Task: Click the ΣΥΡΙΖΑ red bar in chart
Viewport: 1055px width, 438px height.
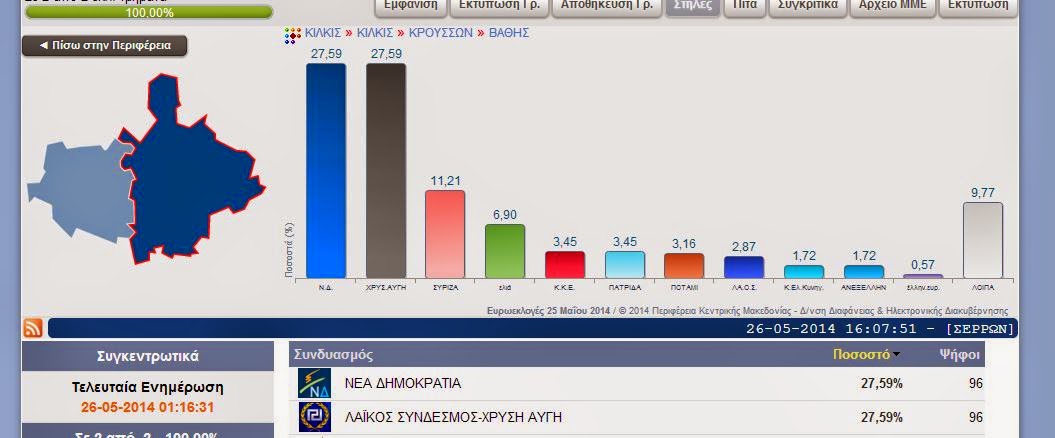Action: (x=445, y=234)
